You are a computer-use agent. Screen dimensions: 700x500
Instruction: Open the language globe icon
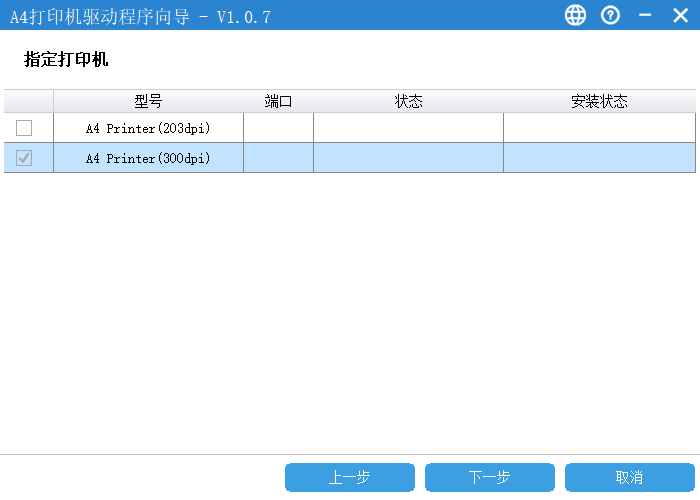[x=575, y=16]
